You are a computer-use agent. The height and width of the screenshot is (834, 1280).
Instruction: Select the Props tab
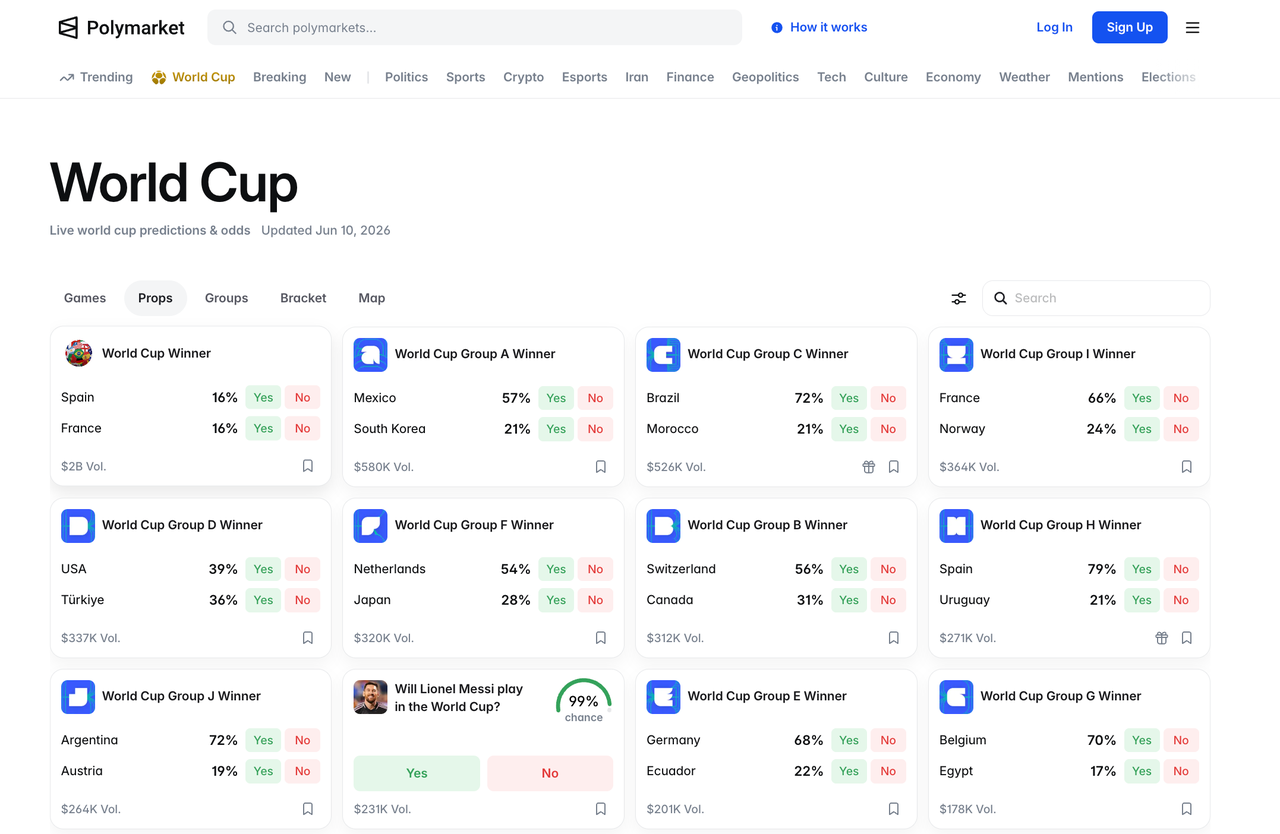[x=155, y=298]
